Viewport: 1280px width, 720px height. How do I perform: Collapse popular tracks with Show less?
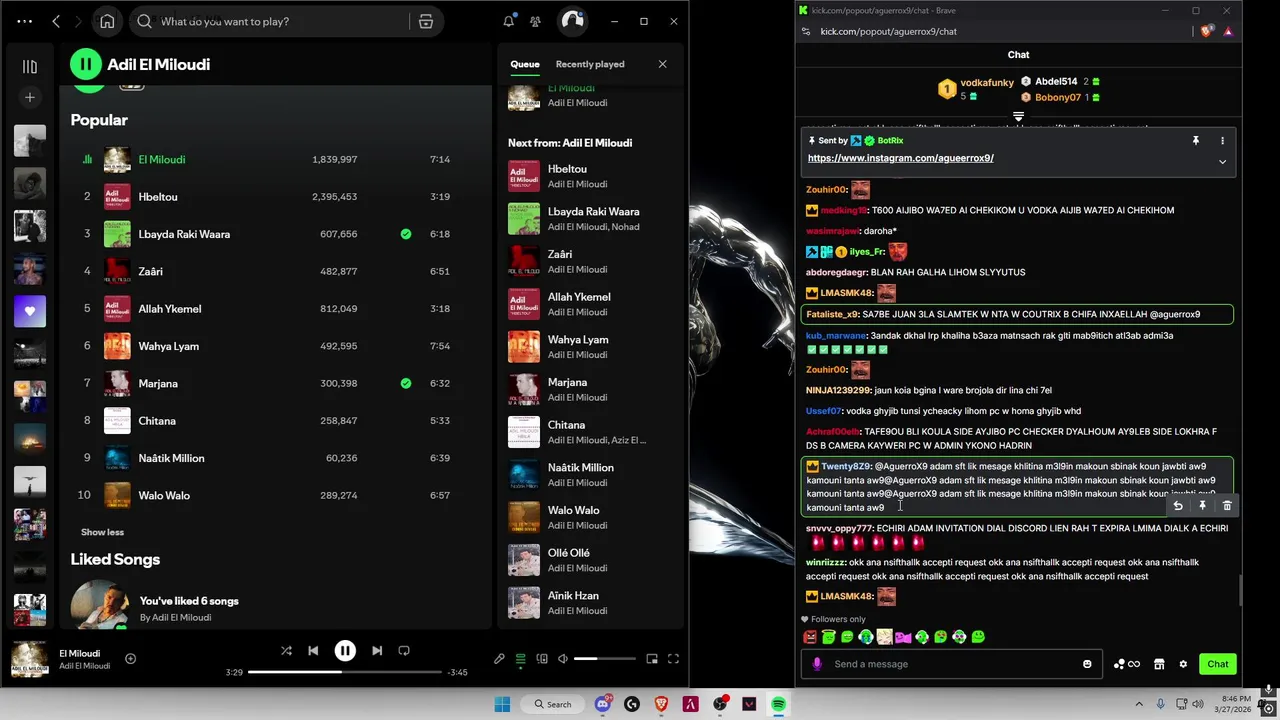tap(102, 532)
